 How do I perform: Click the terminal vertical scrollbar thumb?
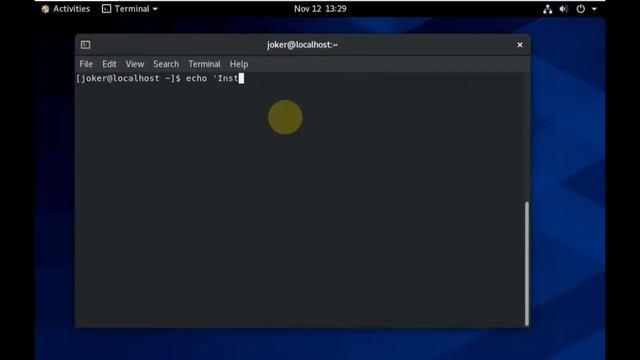pos(527,263)
